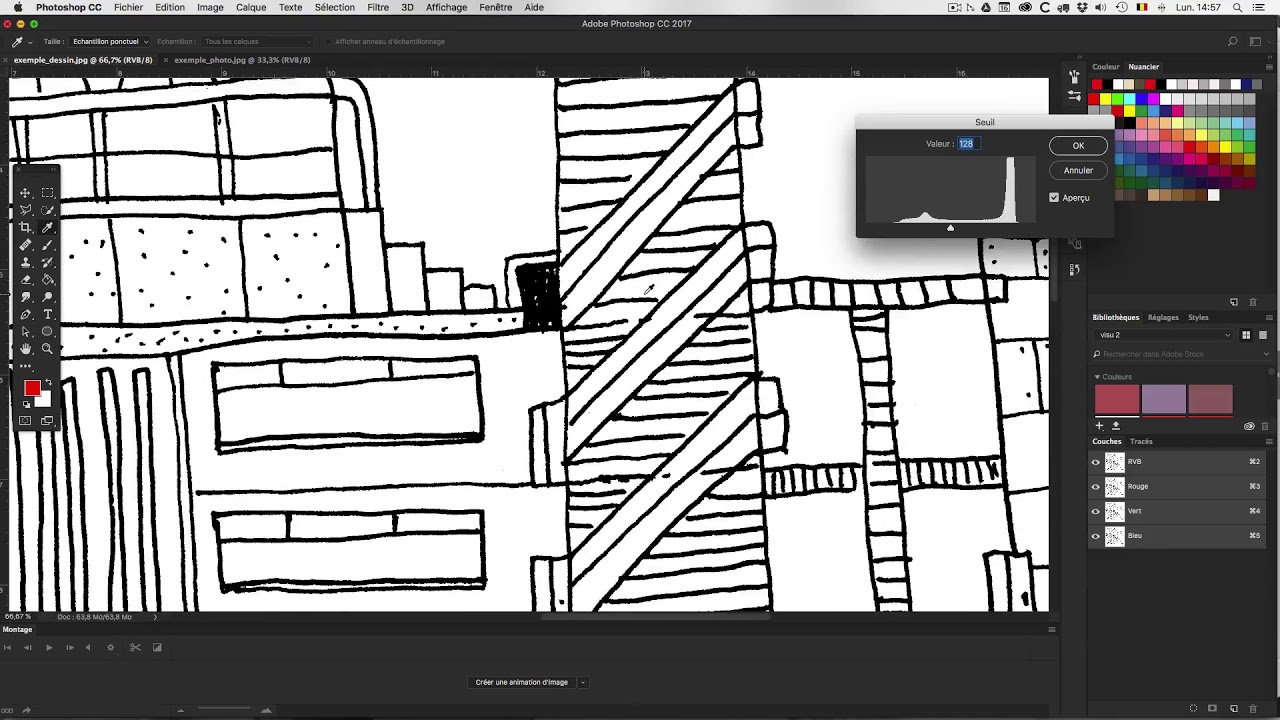Screen dimensions: 1280x720
Task: Open the Adobe Stock search options chevron
Action: click(1266, 354)
